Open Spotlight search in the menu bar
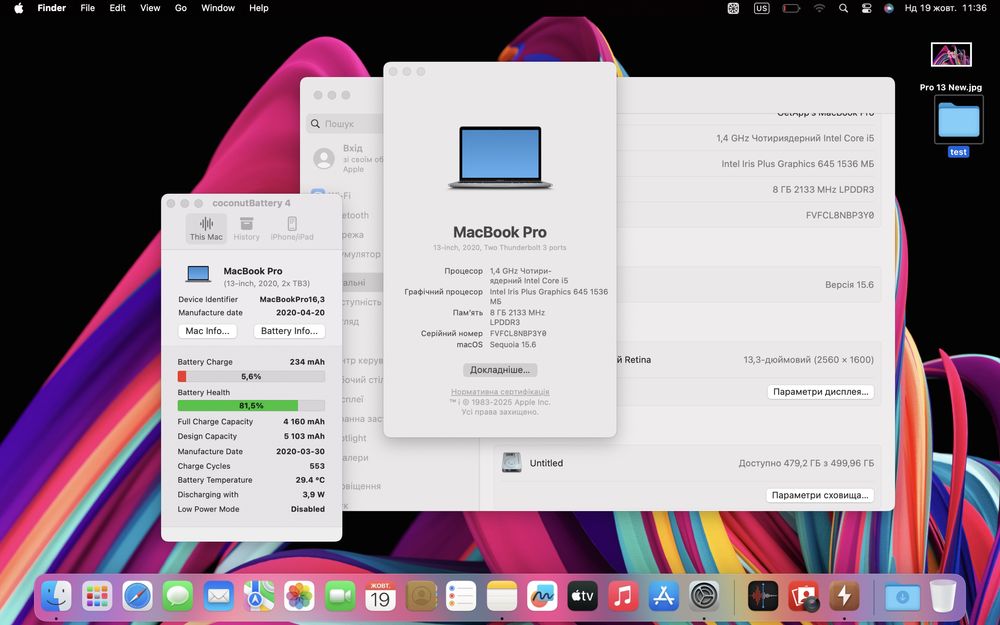 [x=843, y=8]
